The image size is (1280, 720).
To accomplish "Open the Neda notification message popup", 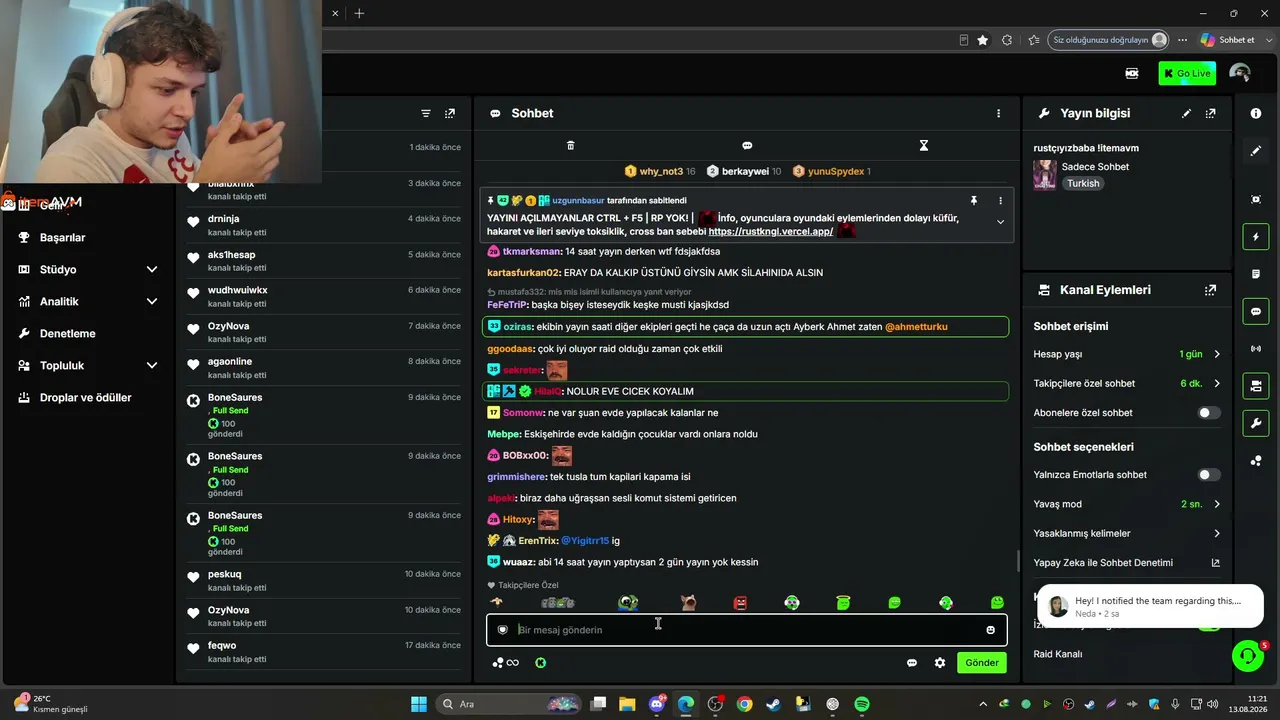I will pyautogui.click(x=1152, y=607).
